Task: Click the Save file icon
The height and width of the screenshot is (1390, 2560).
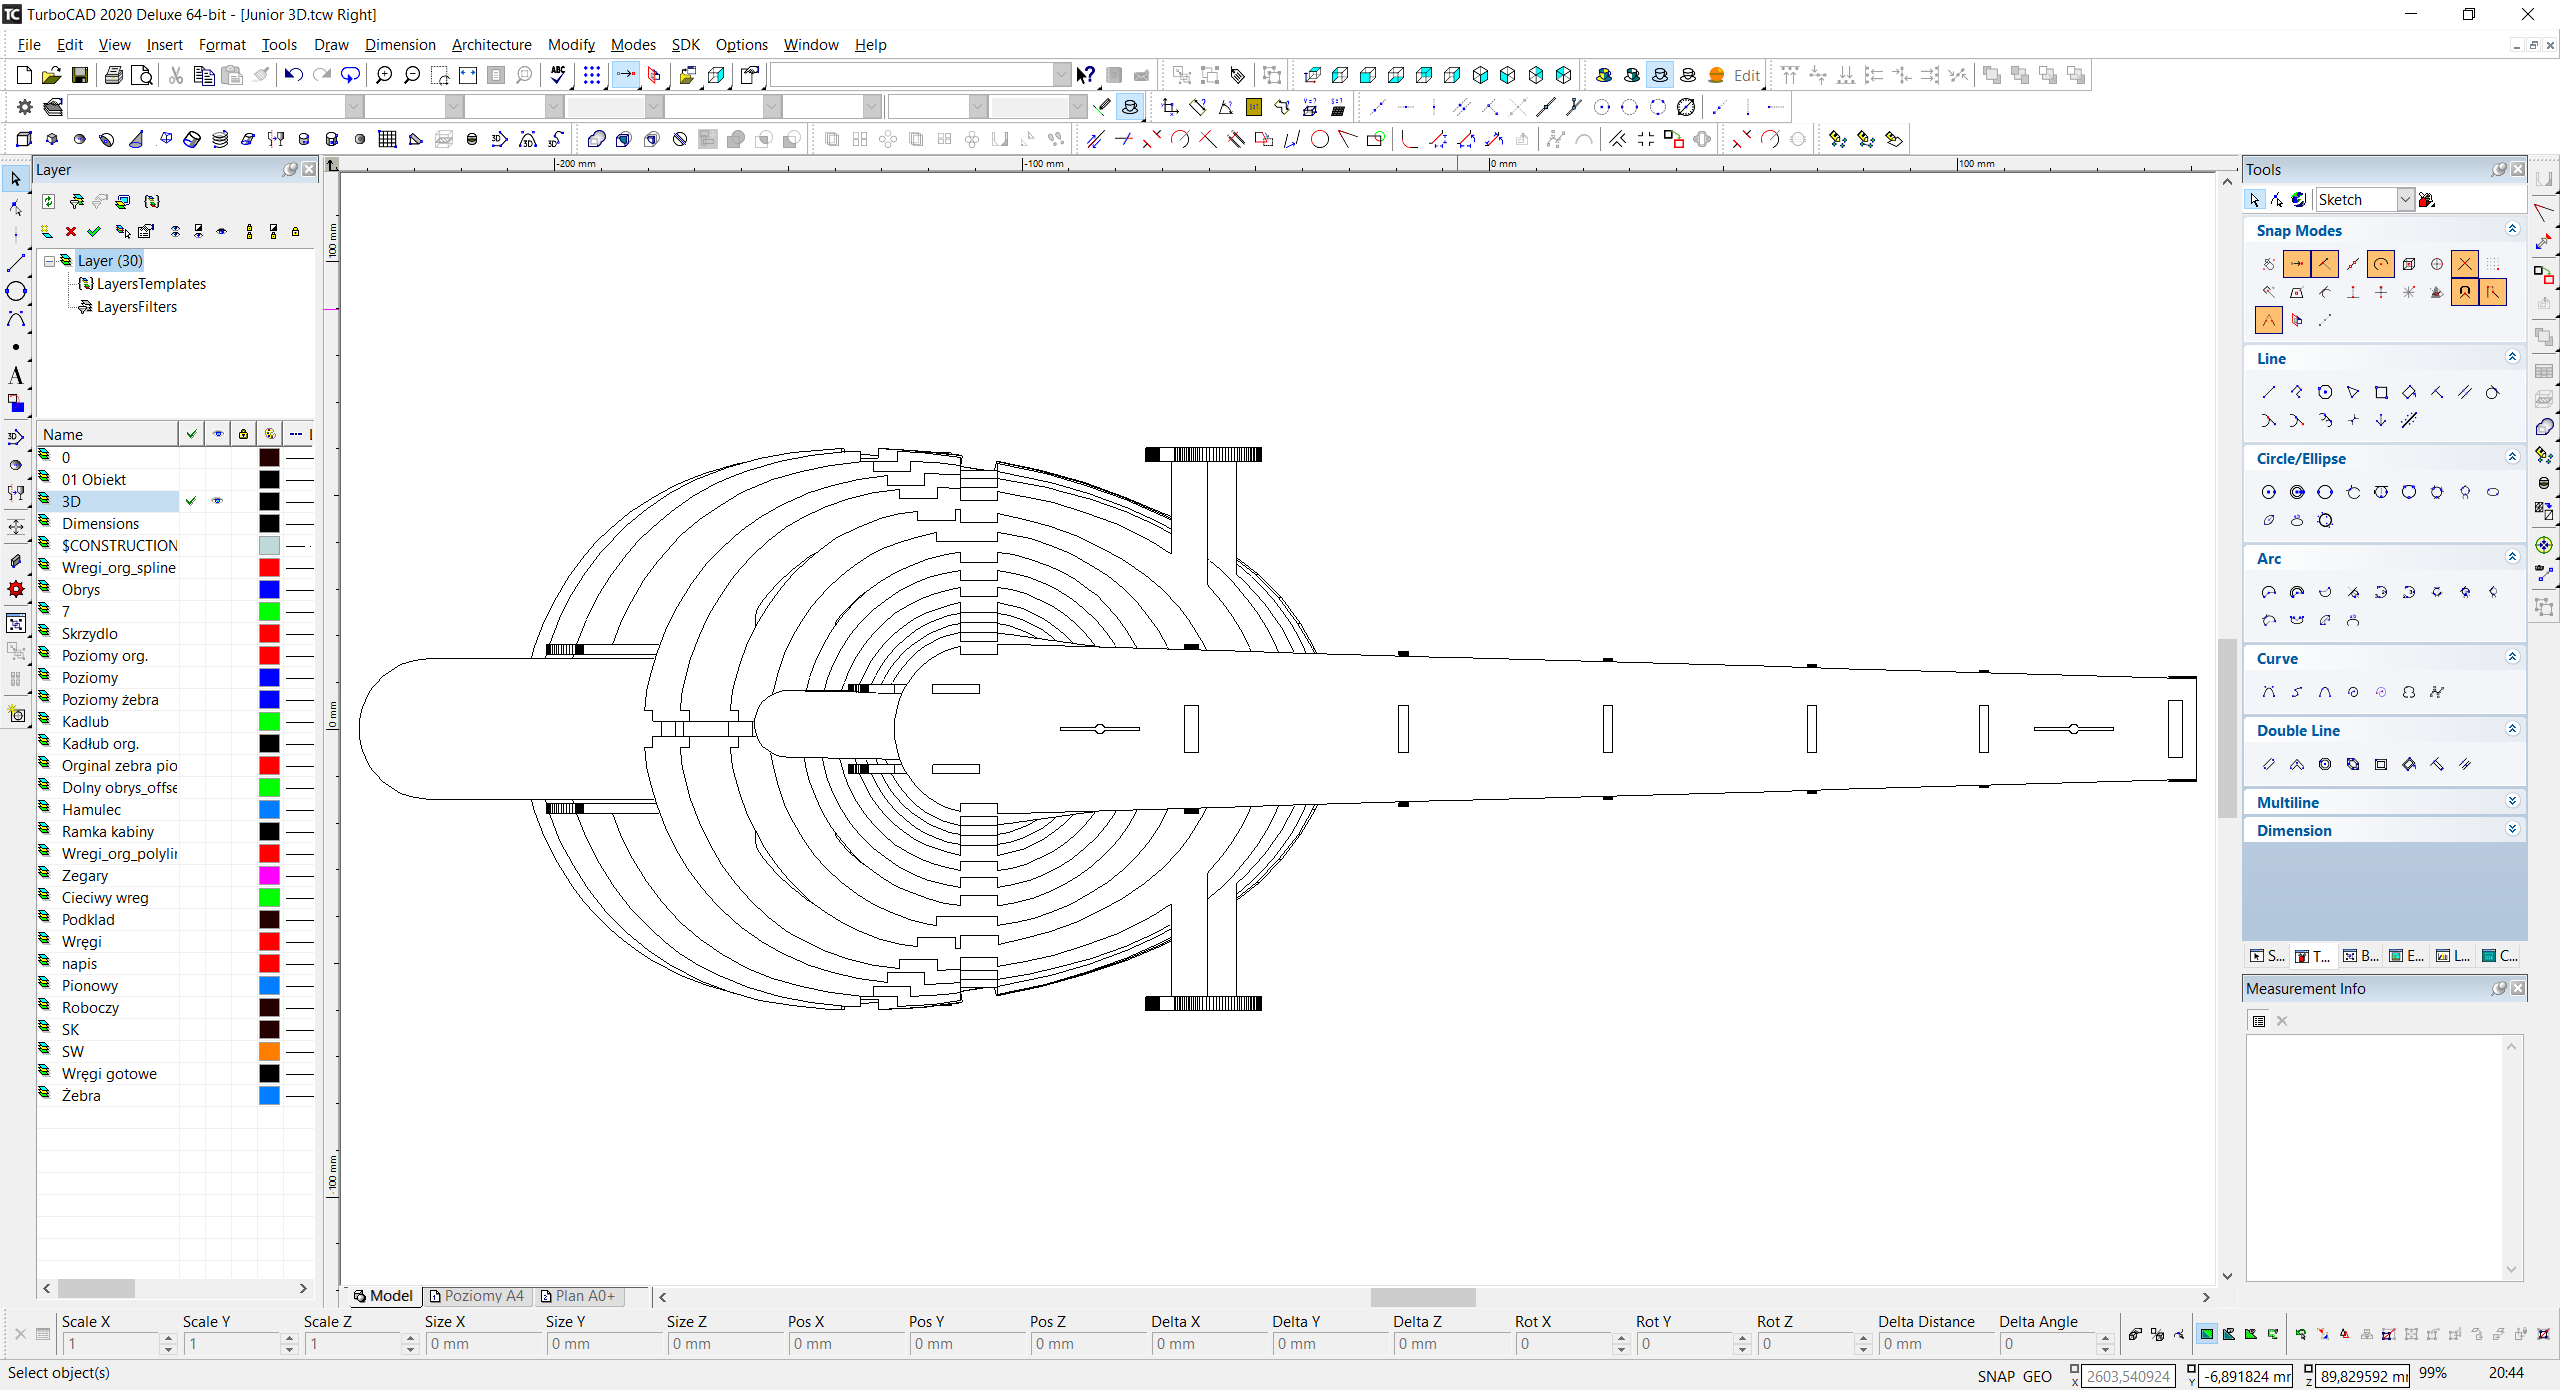Action: point(80,75)
